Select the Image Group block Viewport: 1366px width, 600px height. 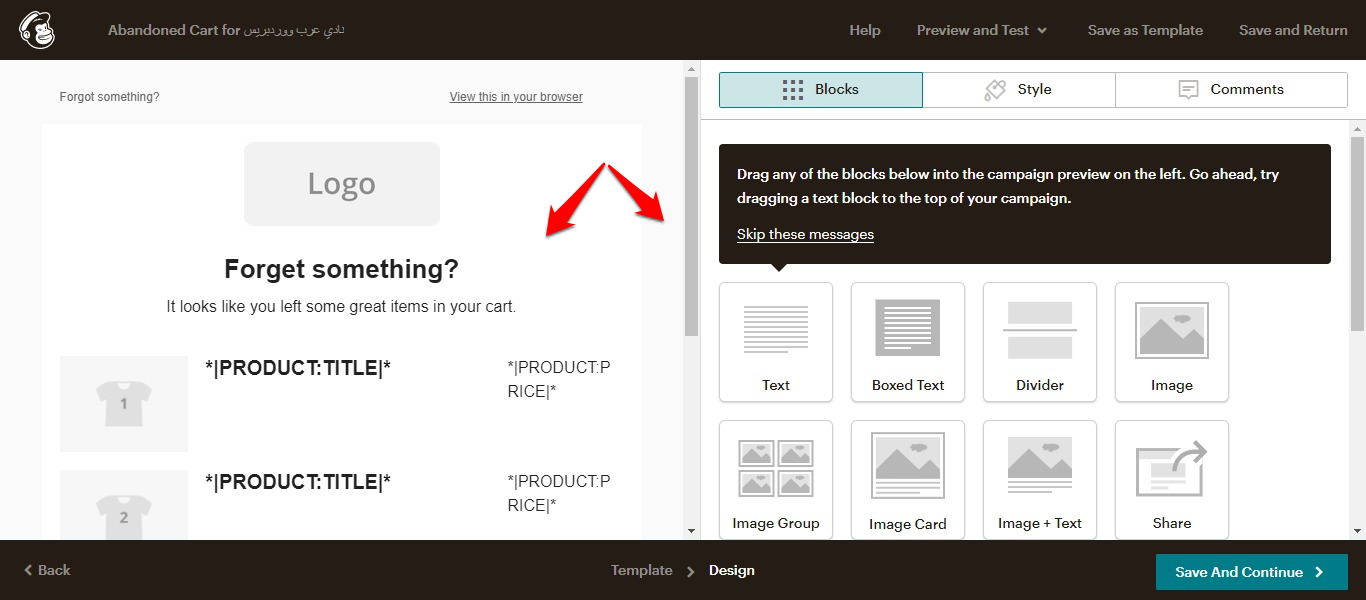tap(776, 480)
